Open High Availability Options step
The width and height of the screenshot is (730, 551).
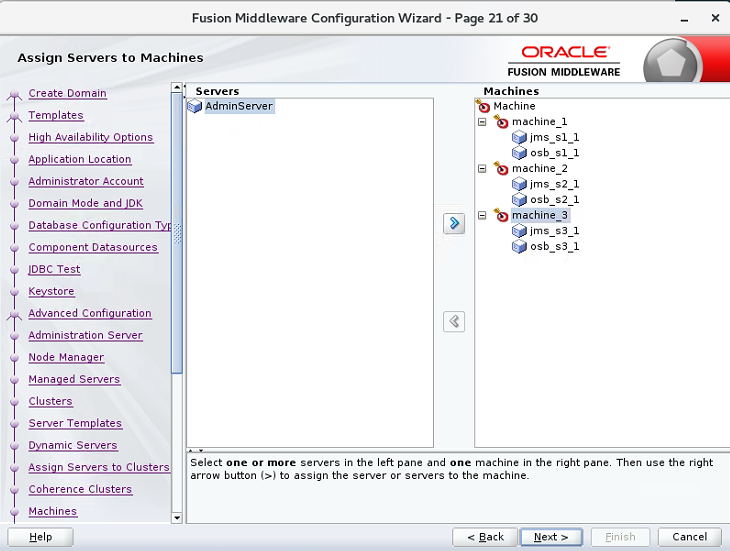tap(91, 137)
